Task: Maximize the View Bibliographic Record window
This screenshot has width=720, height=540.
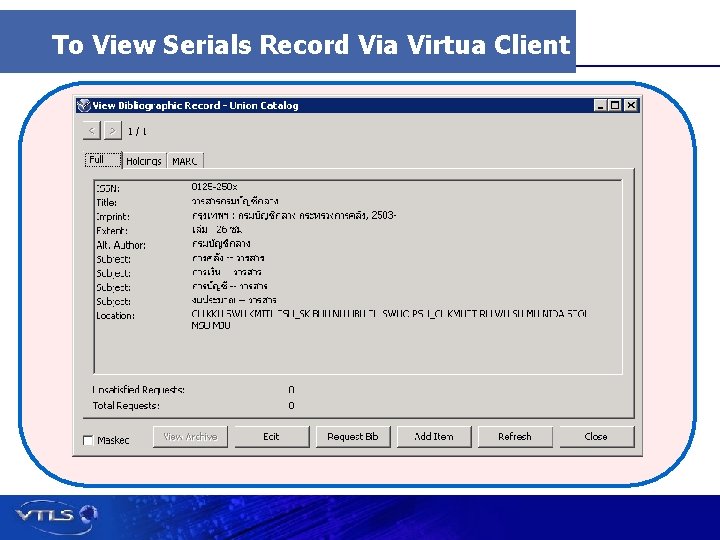Action: point(614,106)
